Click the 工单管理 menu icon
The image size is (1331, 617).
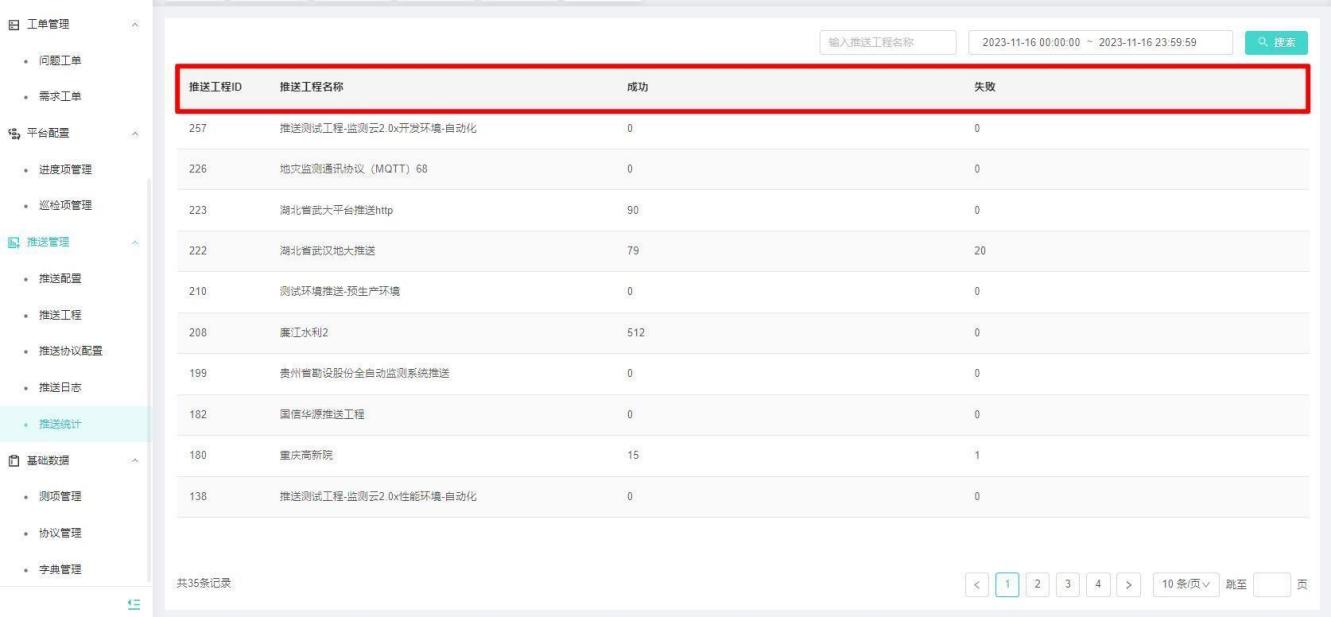(x=13, y=24)
